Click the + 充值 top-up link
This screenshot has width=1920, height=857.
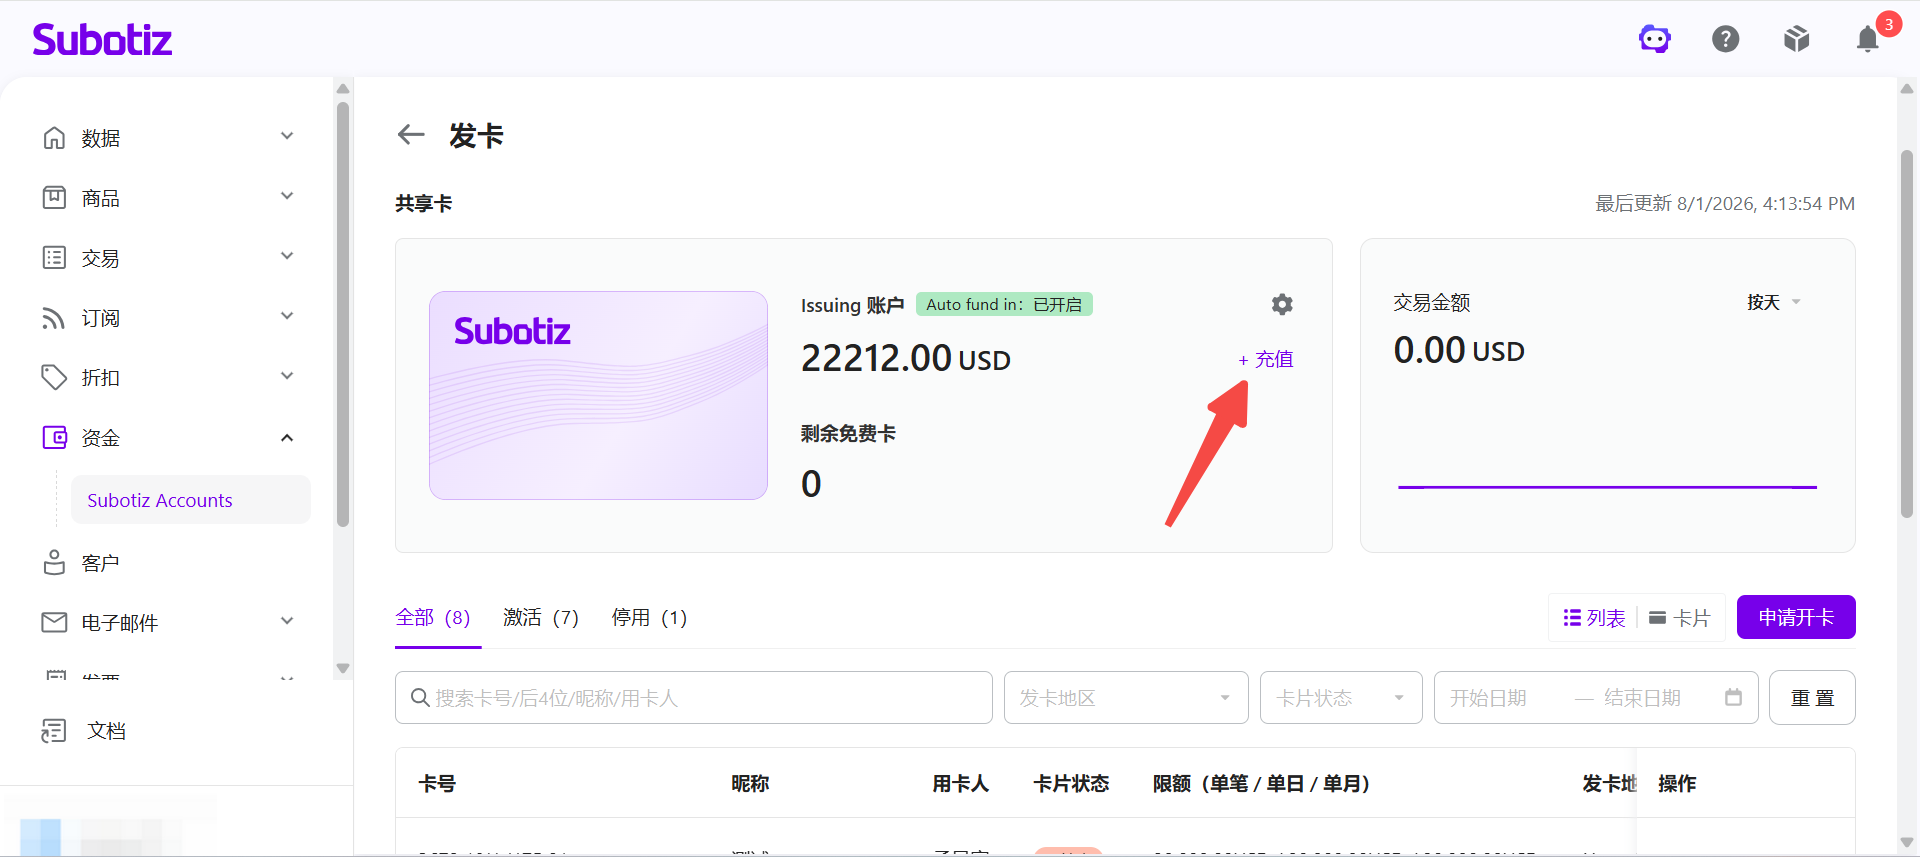pos(1266,359)
